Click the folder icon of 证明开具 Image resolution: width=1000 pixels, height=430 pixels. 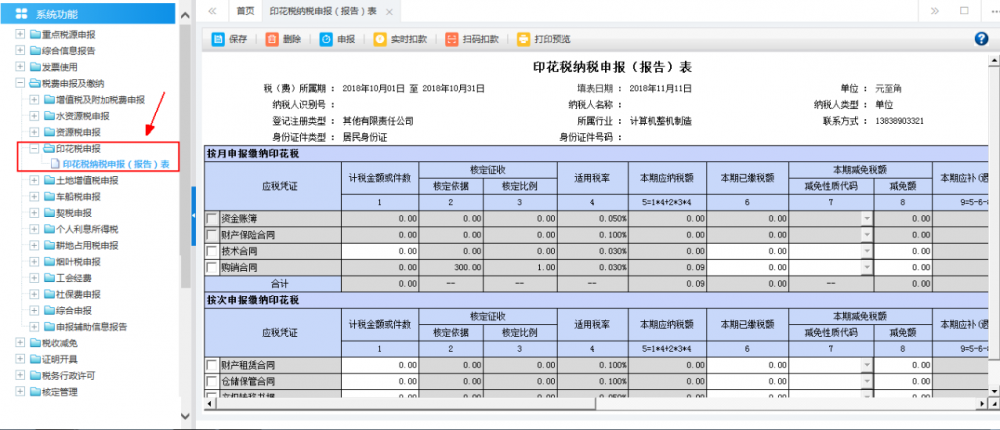(35, 359)
